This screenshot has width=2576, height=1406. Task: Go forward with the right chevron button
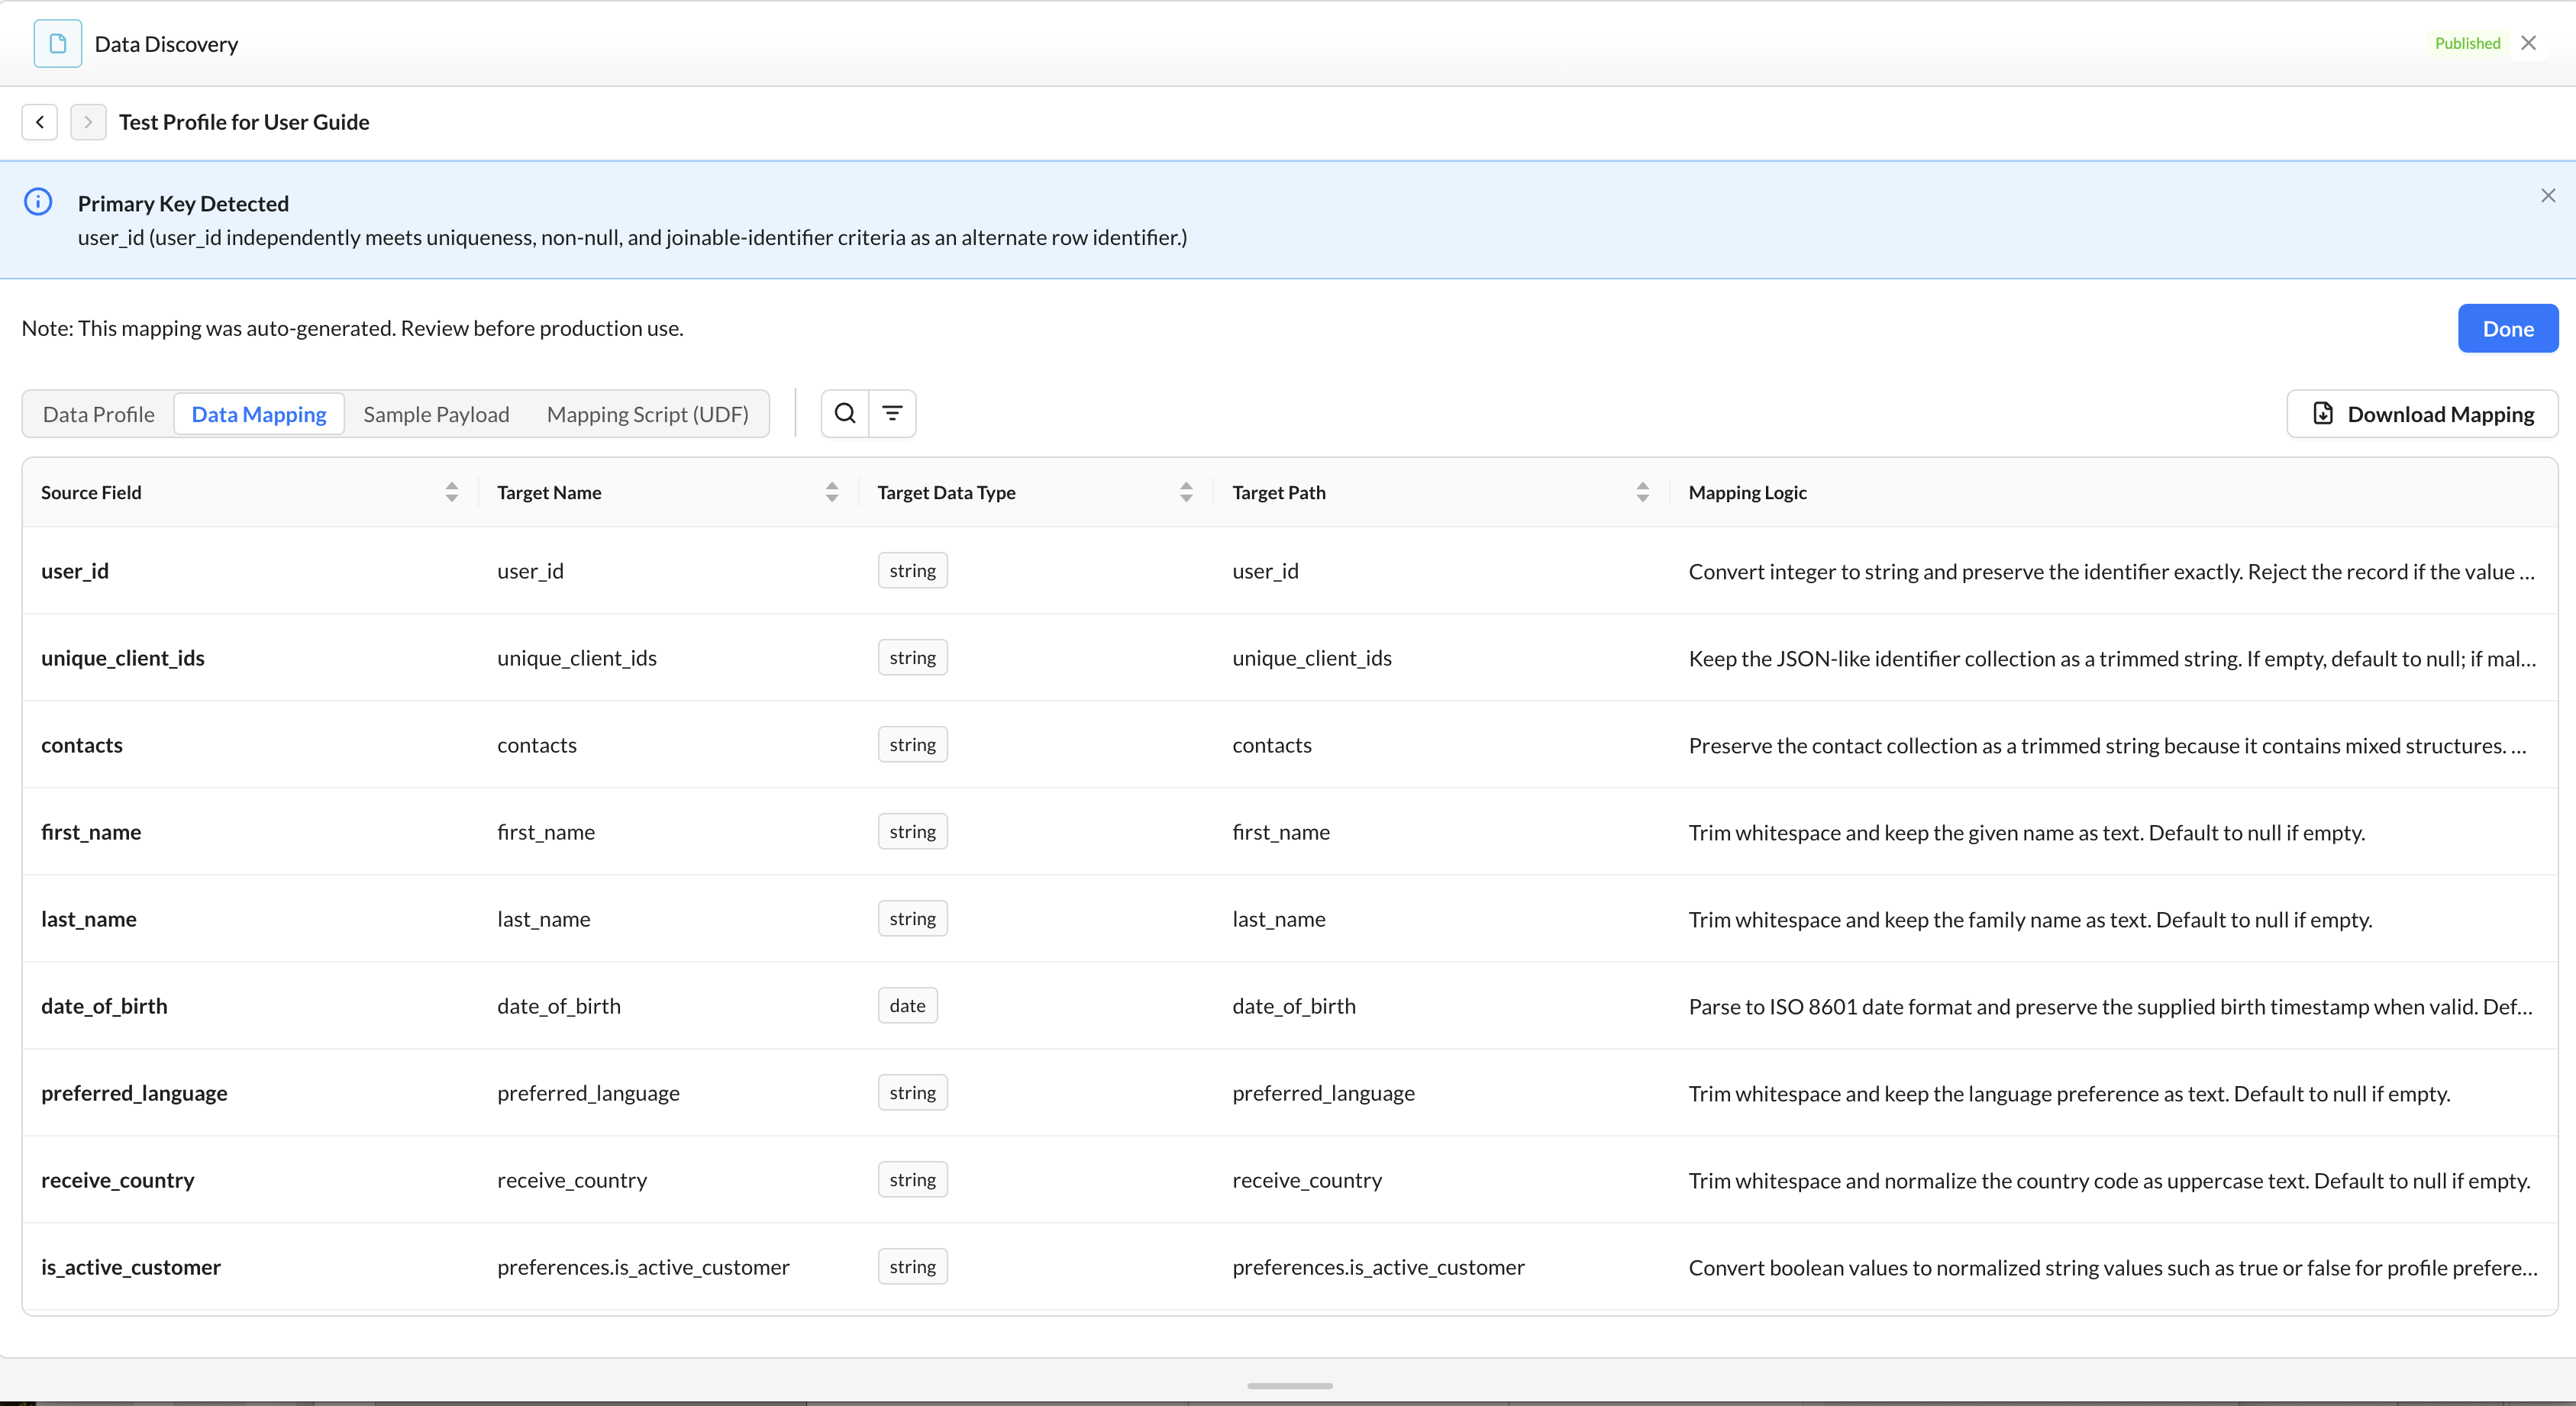point(88,122)
